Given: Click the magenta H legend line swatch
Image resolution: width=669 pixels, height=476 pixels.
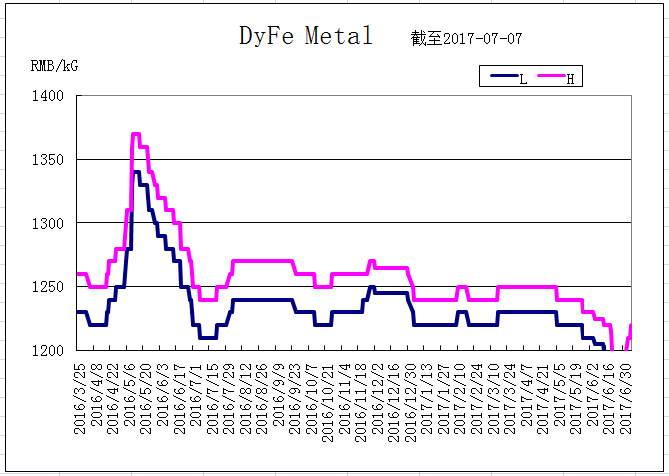Looking at the screenshot, I should click(x=551, y=75).
